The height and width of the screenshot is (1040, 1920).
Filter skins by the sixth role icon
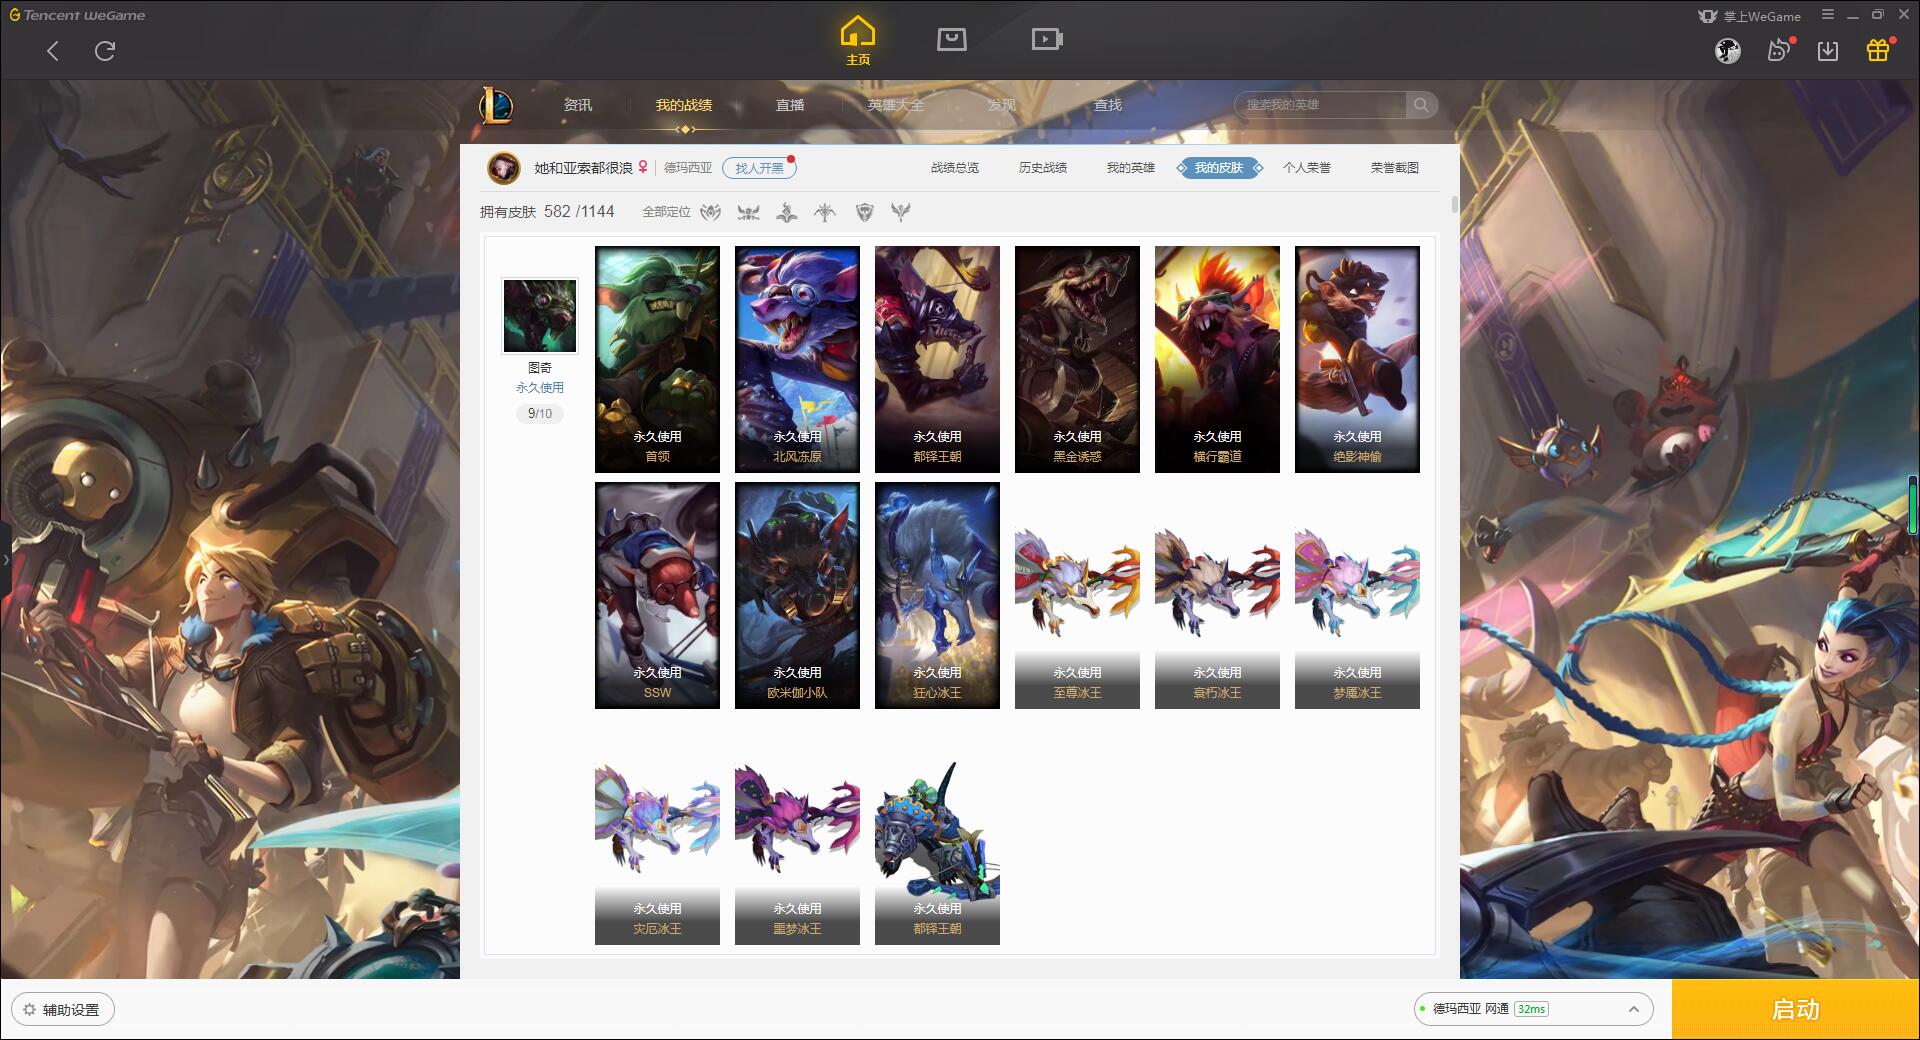[902, 212]
